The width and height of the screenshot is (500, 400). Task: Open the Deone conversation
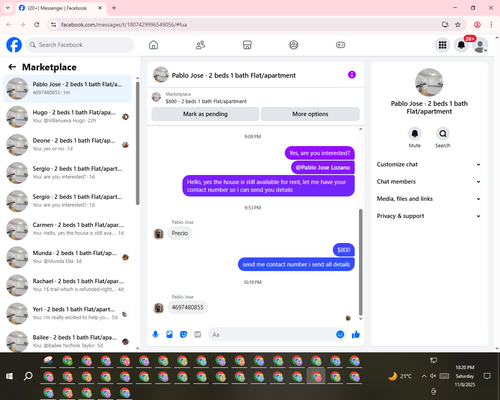point(67,145)
